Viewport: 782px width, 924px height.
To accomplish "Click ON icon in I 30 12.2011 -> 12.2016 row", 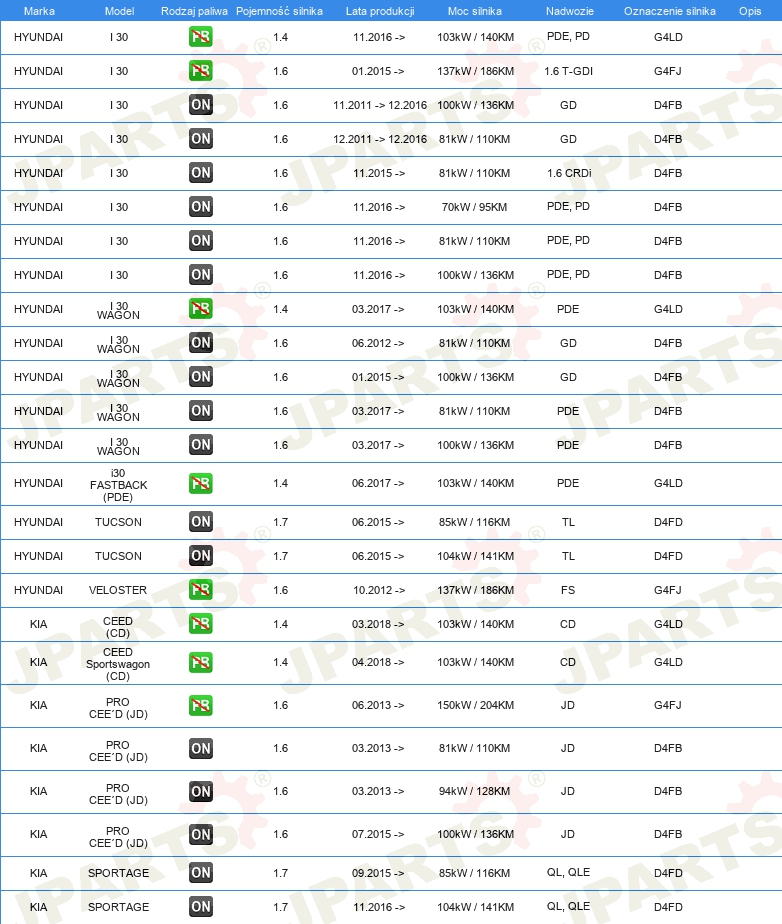I will 200,139.
